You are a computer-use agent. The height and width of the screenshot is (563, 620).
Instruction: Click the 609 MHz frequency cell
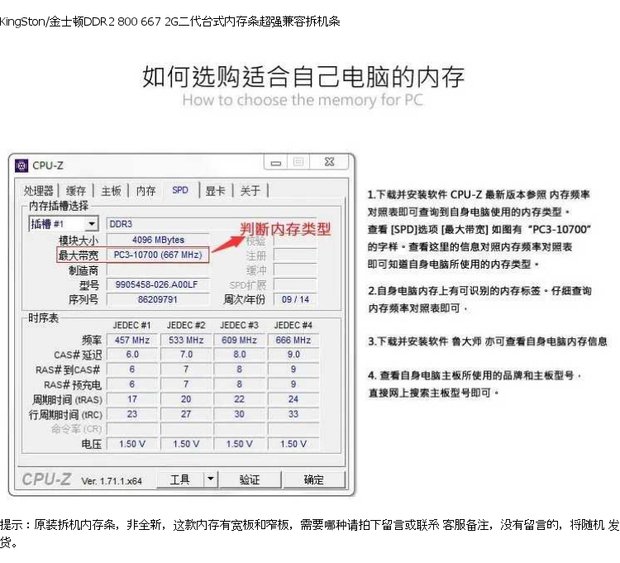239,340
